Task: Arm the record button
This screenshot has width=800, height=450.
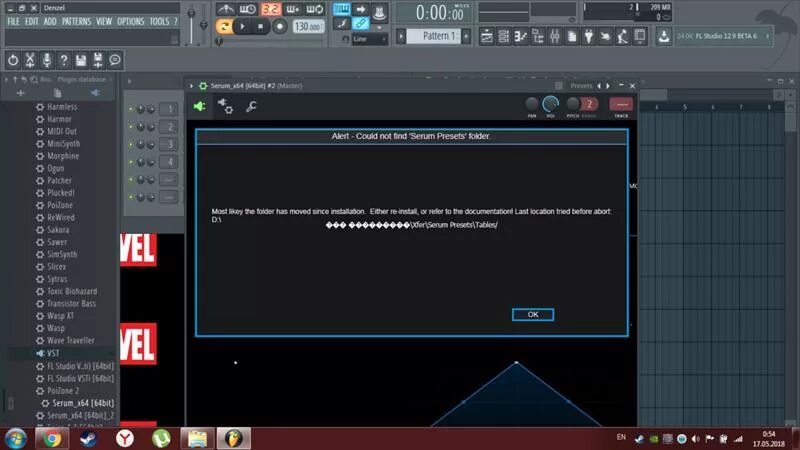Action: tap(279, 26)
